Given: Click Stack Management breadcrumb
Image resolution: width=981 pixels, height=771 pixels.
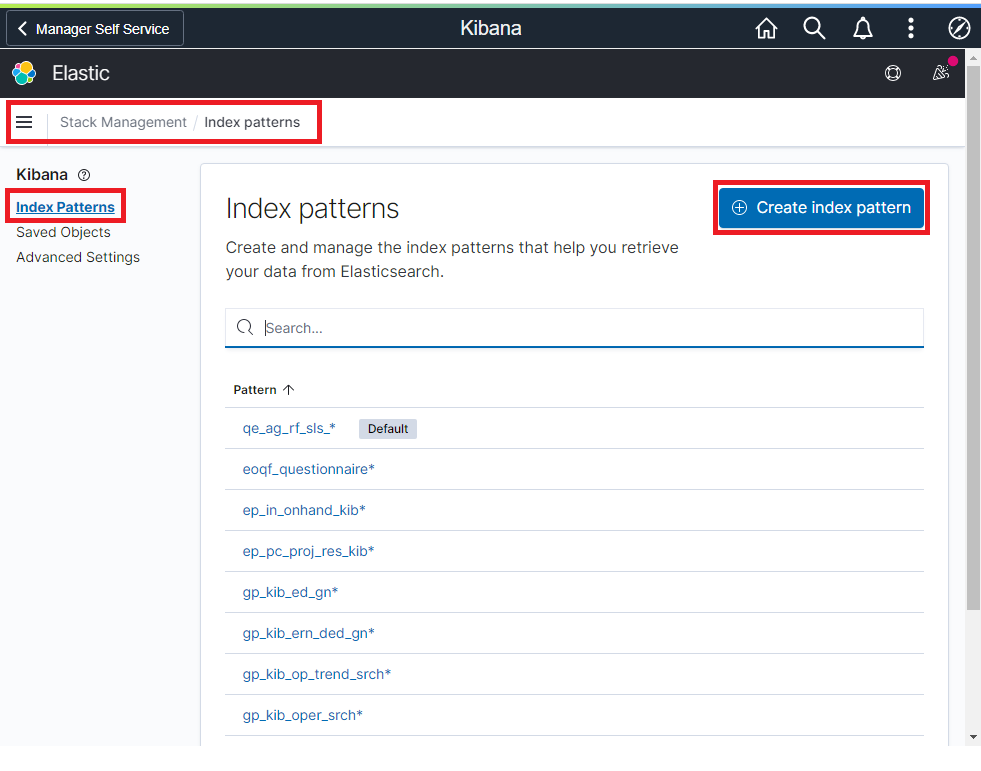Looking at the screenshot, I should (x=123, y=122).
